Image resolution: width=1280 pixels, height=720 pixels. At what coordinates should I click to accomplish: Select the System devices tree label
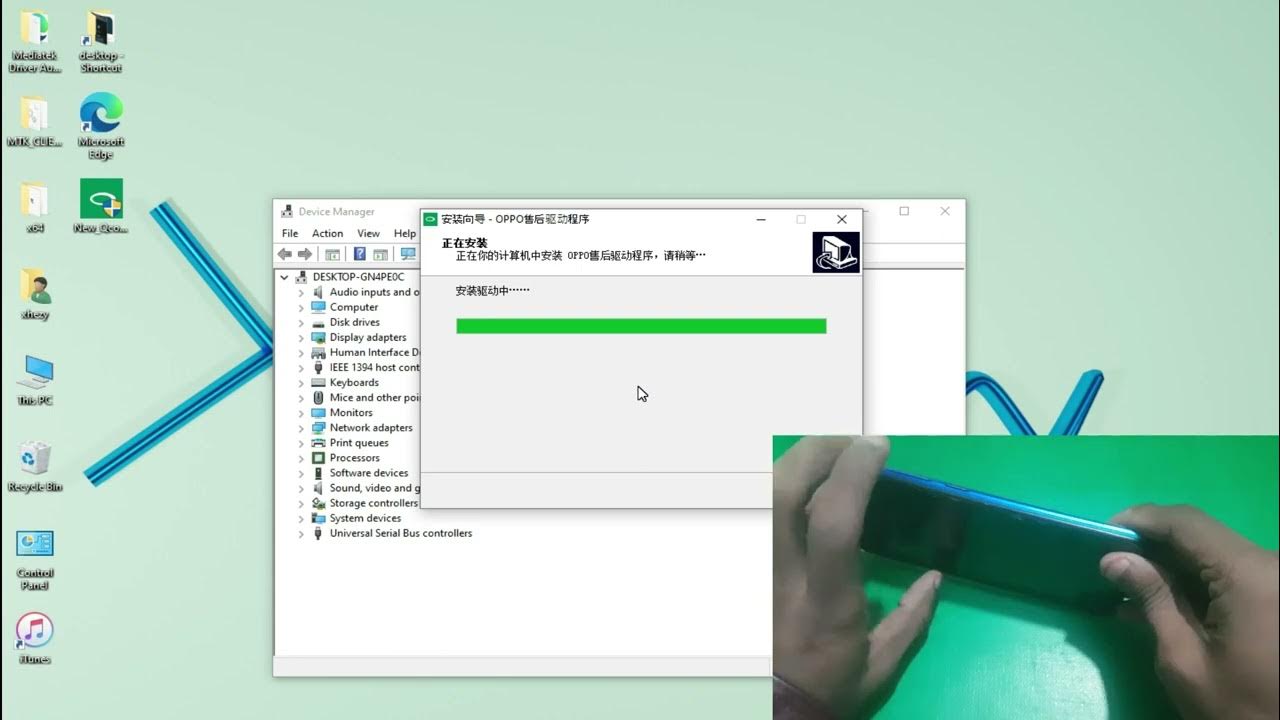[x=365, y=518]
